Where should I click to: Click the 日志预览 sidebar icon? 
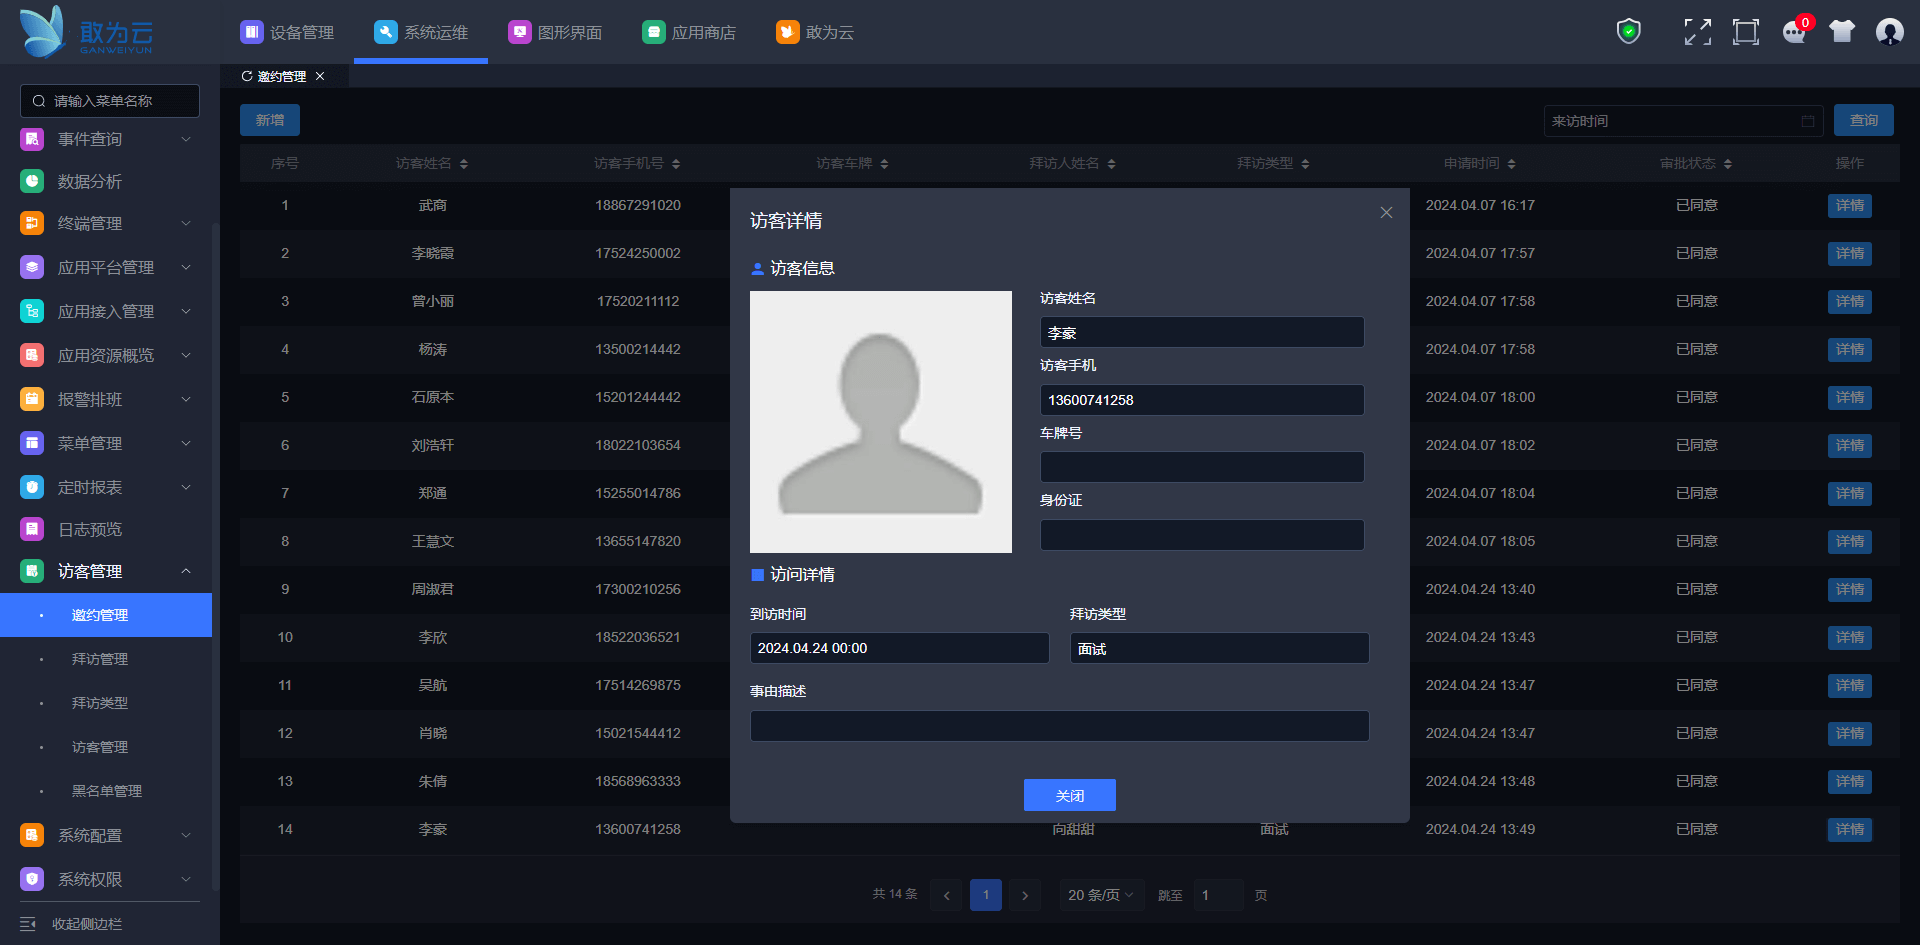point(32,529)
